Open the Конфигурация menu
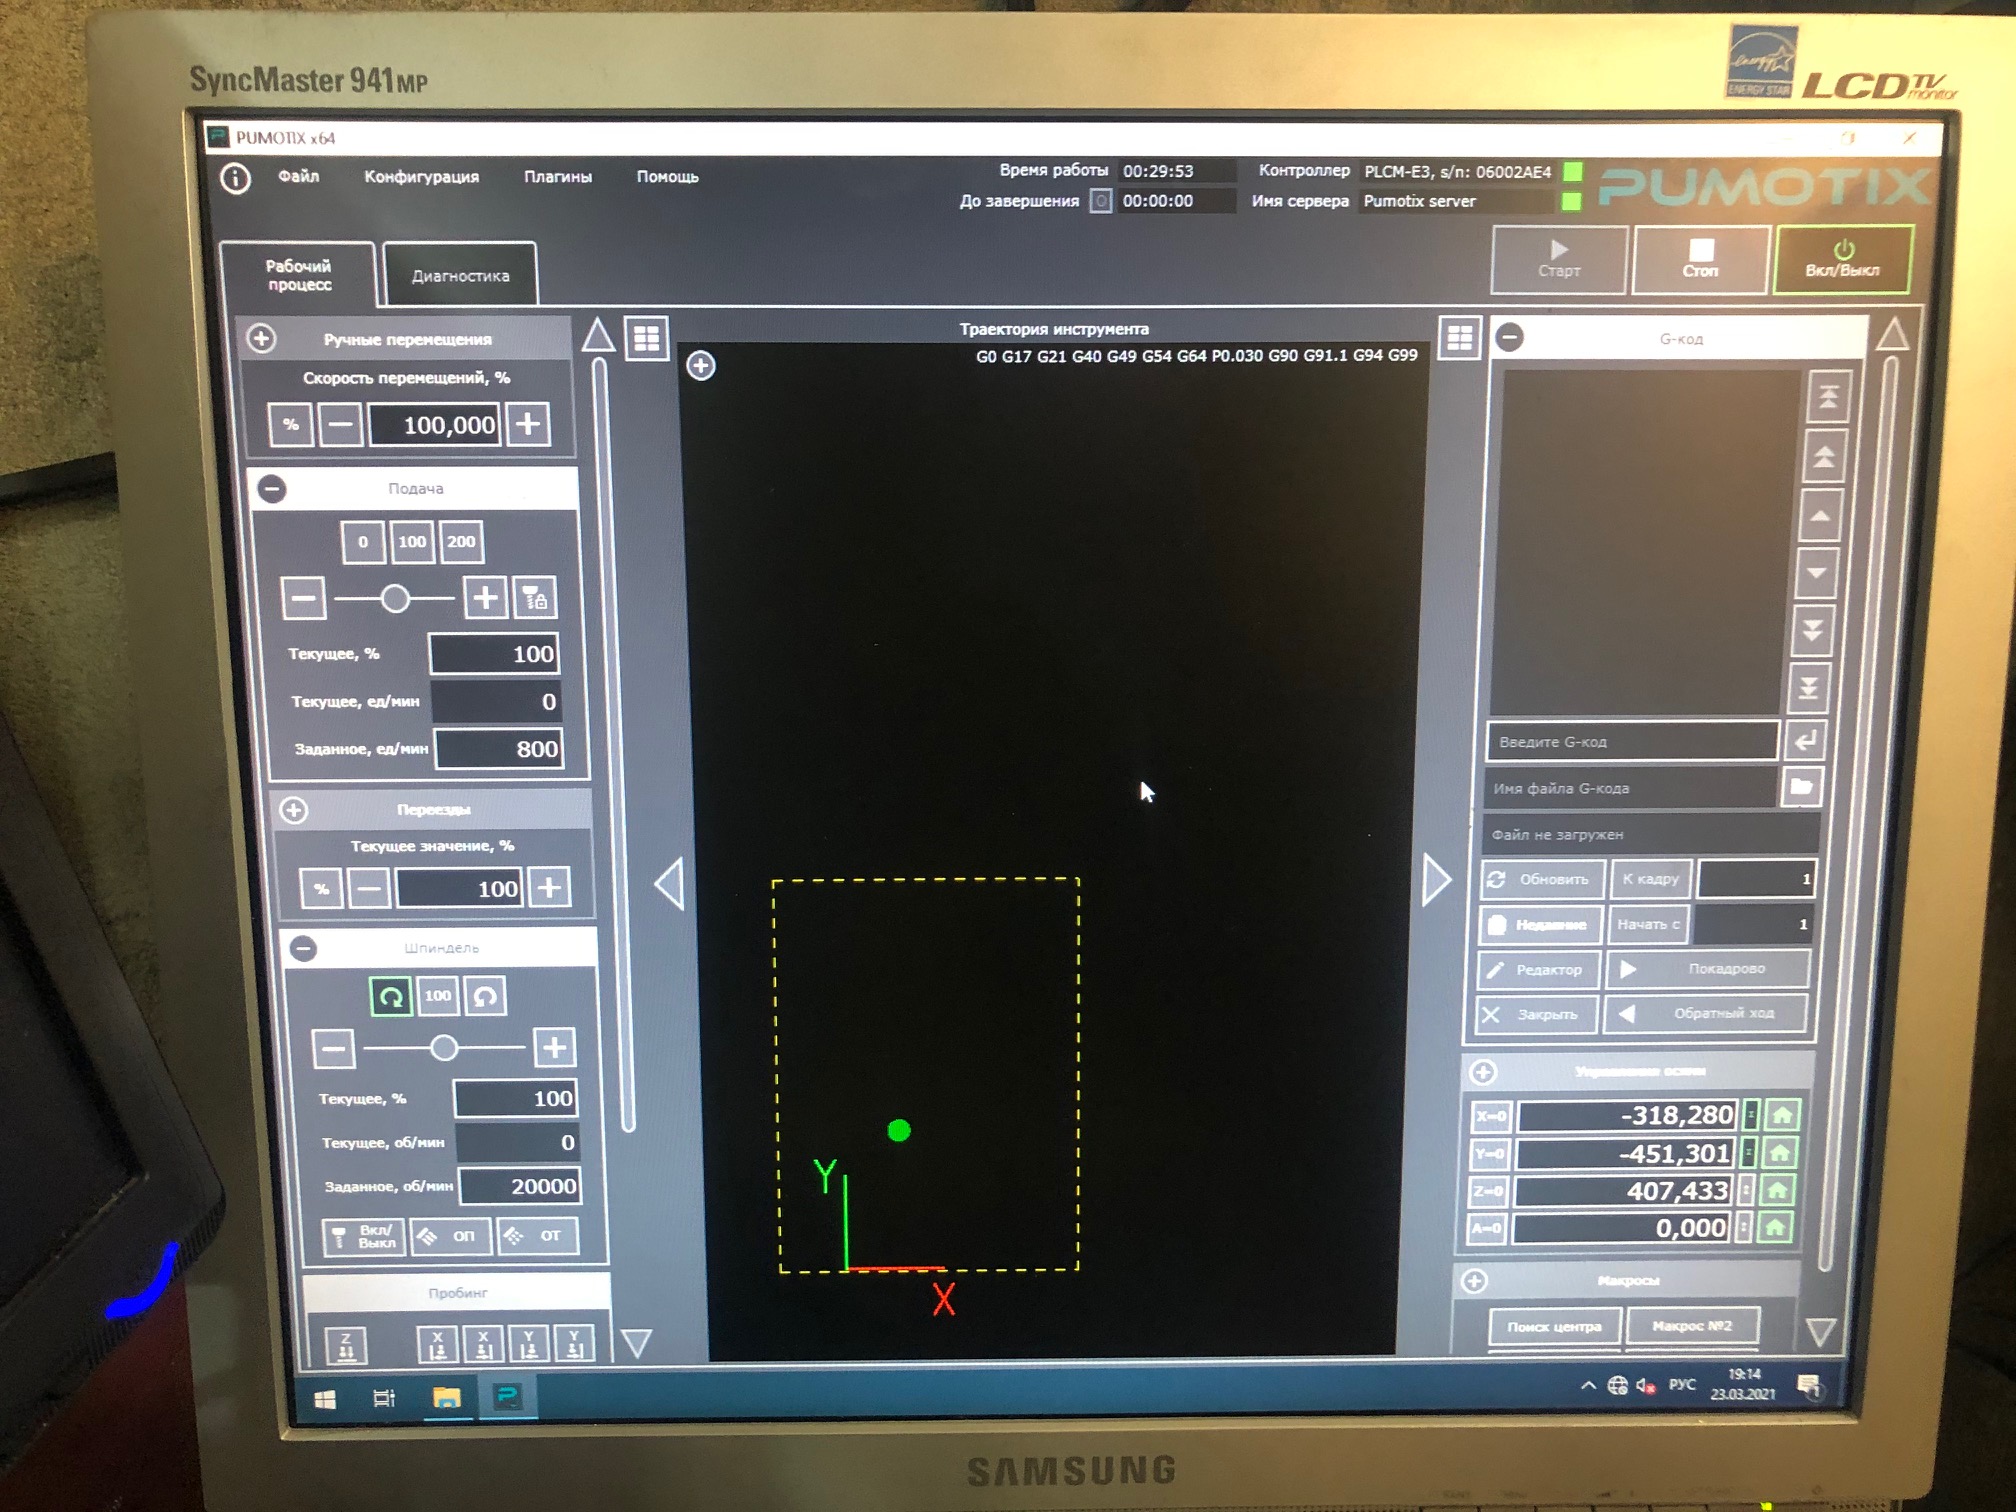The image size is (2016, 1512). tap(421, 177)
